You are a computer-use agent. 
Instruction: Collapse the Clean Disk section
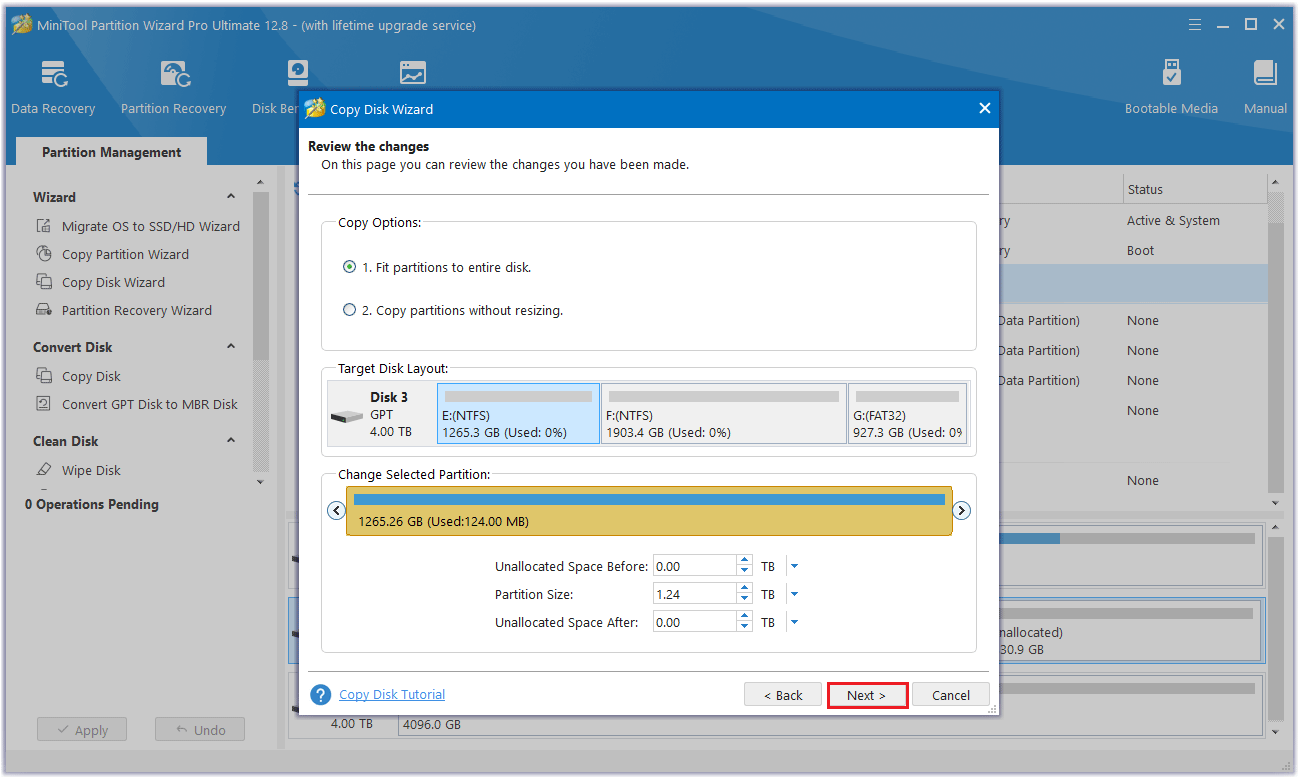click(x=231, y=441)
